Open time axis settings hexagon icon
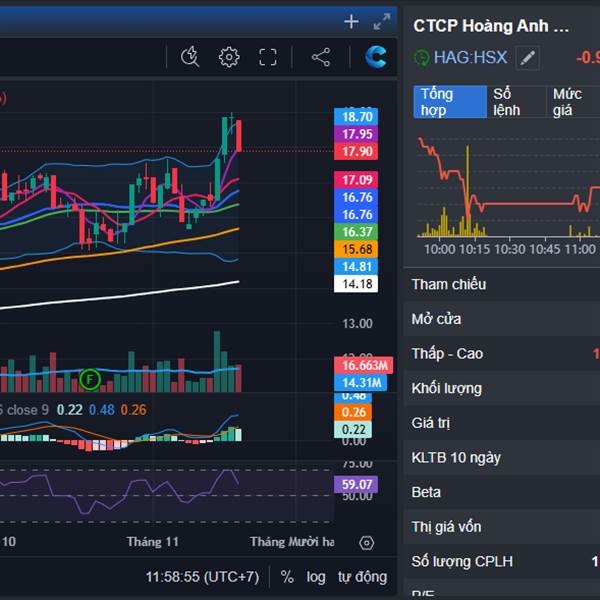This screenshot has width=600, height=600. 367,543
